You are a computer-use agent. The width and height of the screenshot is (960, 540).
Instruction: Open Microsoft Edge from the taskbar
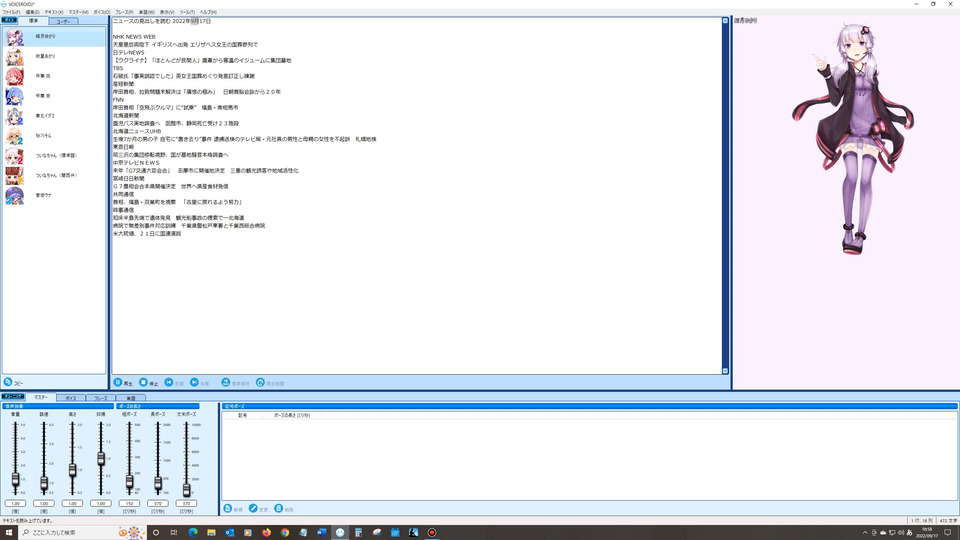[193, 532]
